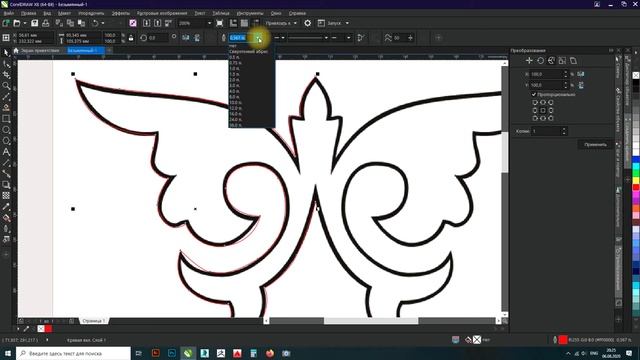Click the no-color swatch atop palette
The height and width of the screenshot is (360, 640).
636,76
